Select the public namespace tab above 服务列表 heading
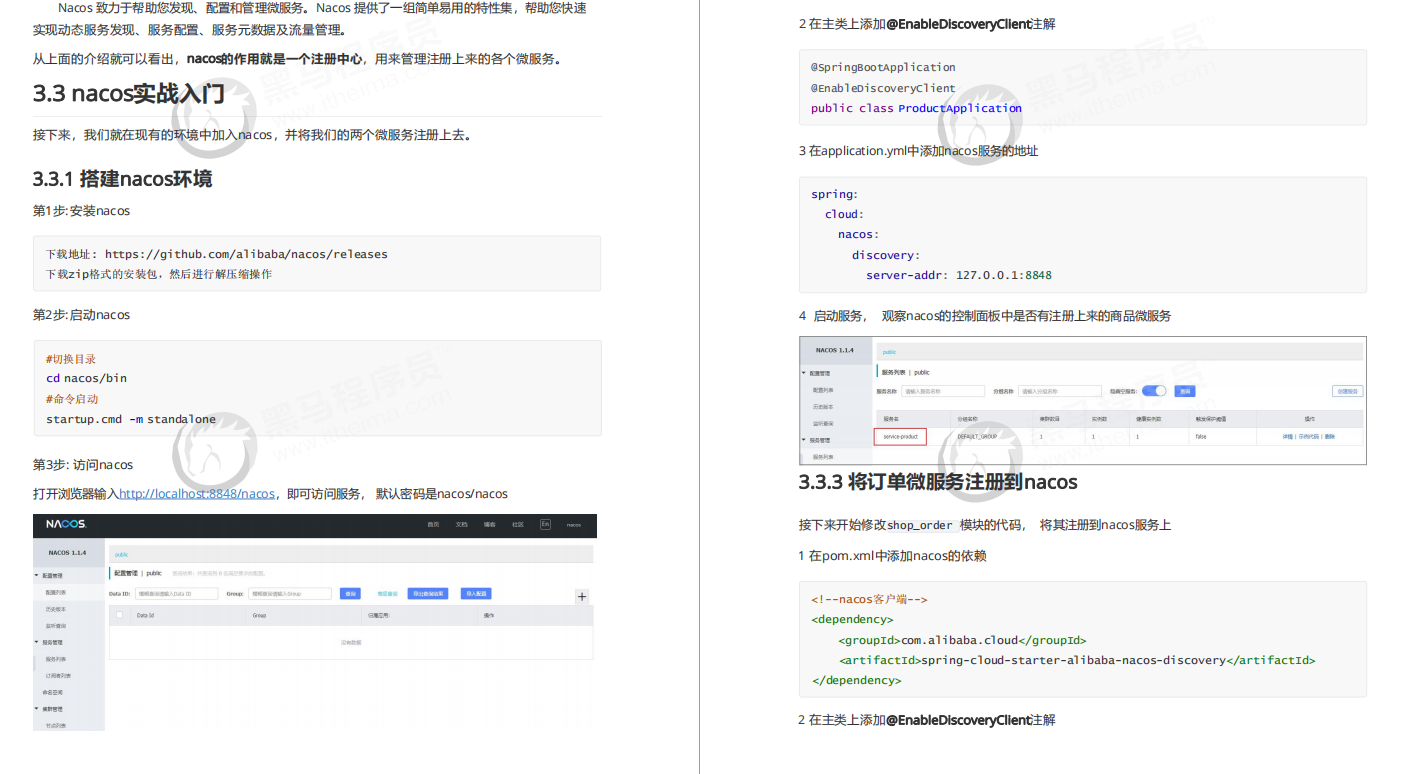The height and width of the screenshot is (774, 1406). [x=889, y=352]
